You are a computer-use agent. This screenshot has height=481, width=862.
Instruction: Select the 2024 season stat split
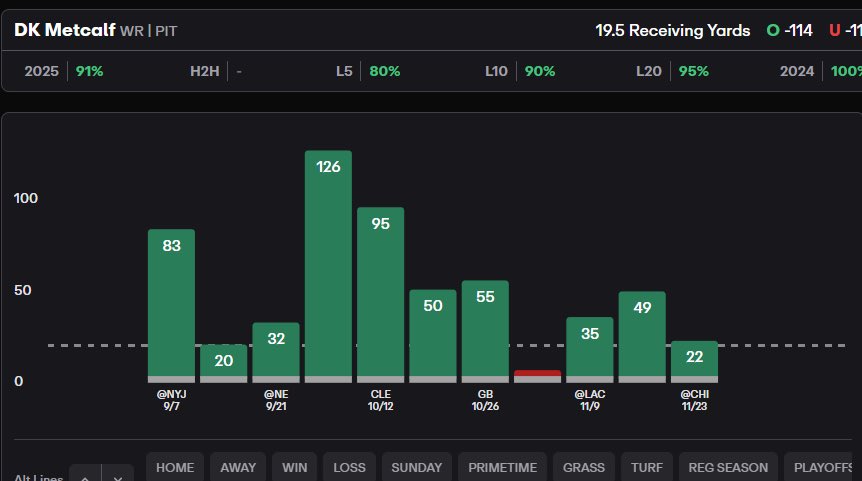[820, 71]
